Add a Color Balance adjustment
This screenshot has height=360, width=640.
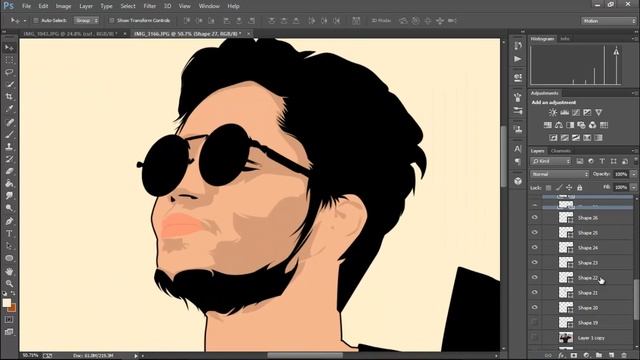(559, 125)
